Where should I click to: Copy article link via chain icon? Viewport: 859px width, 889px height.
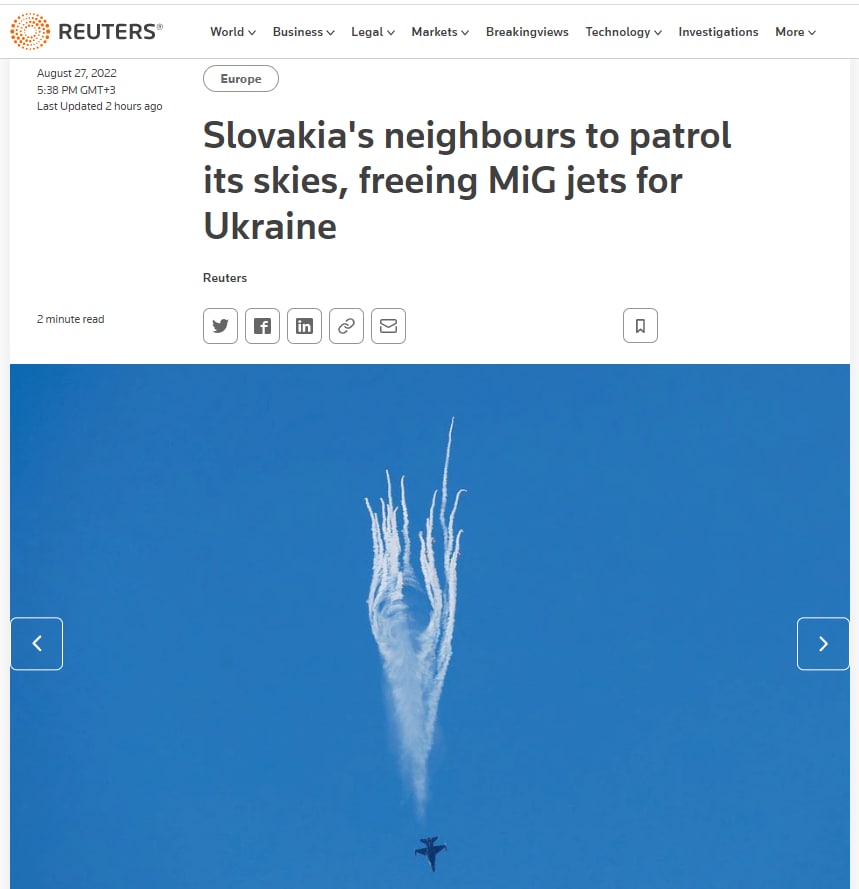point(346,326)
